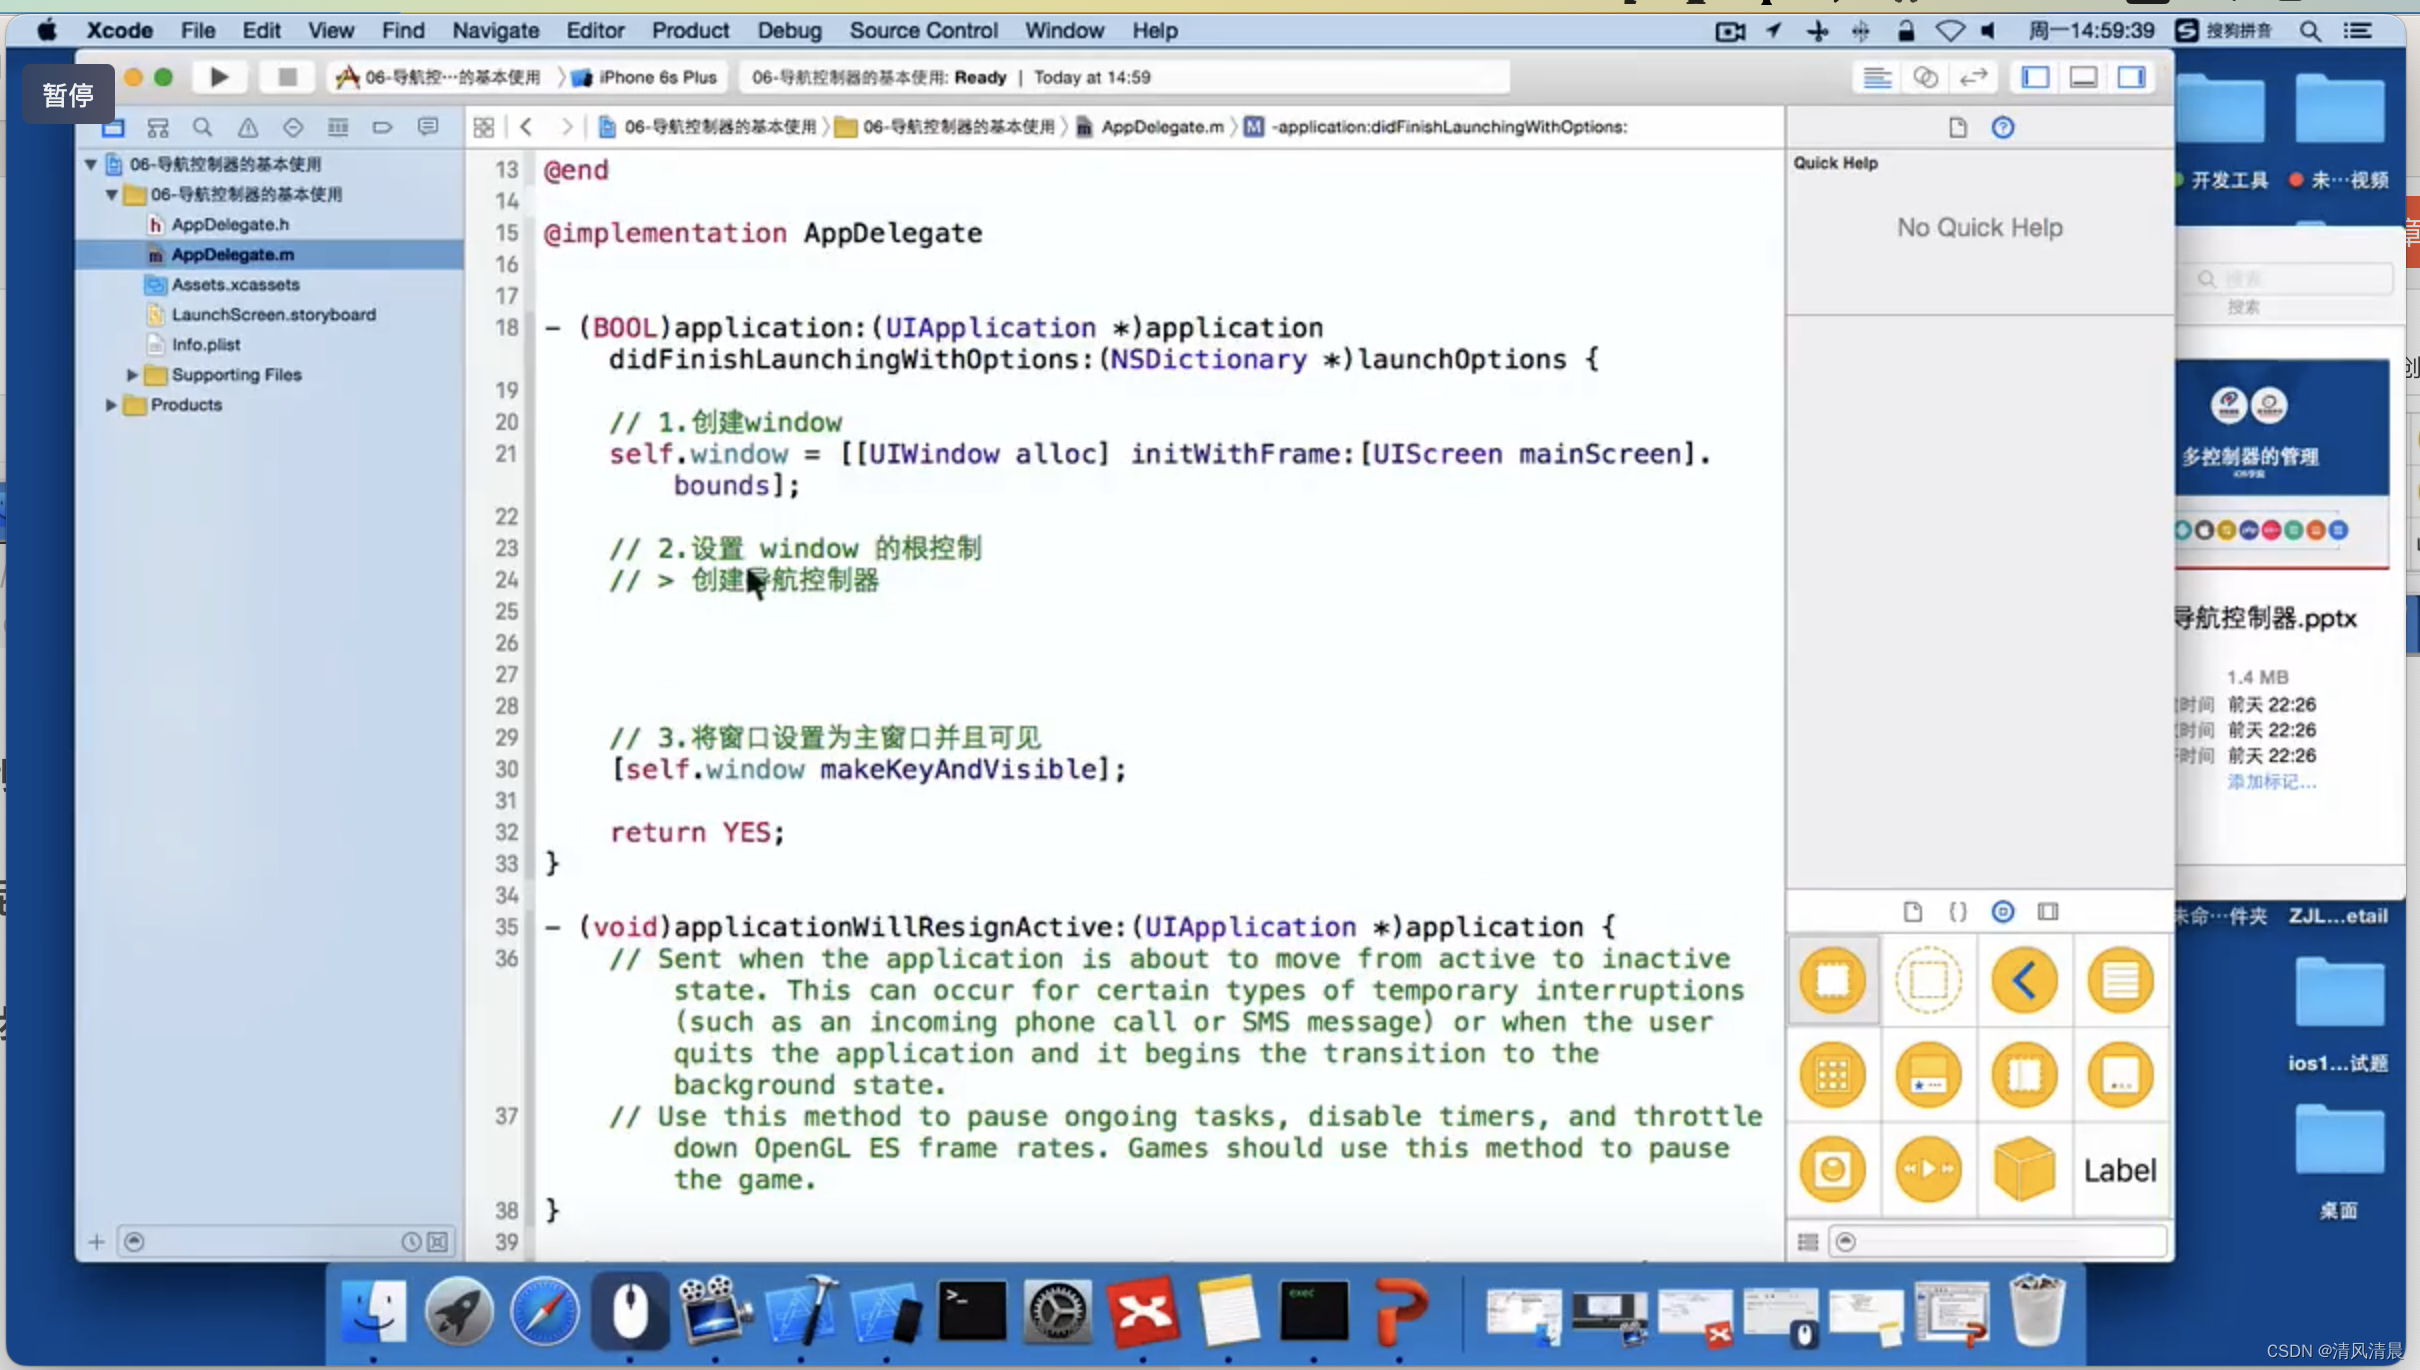Click the object library filter field
The height and width of the screenshot is (1370, 2420).
click(1997, 1242)
